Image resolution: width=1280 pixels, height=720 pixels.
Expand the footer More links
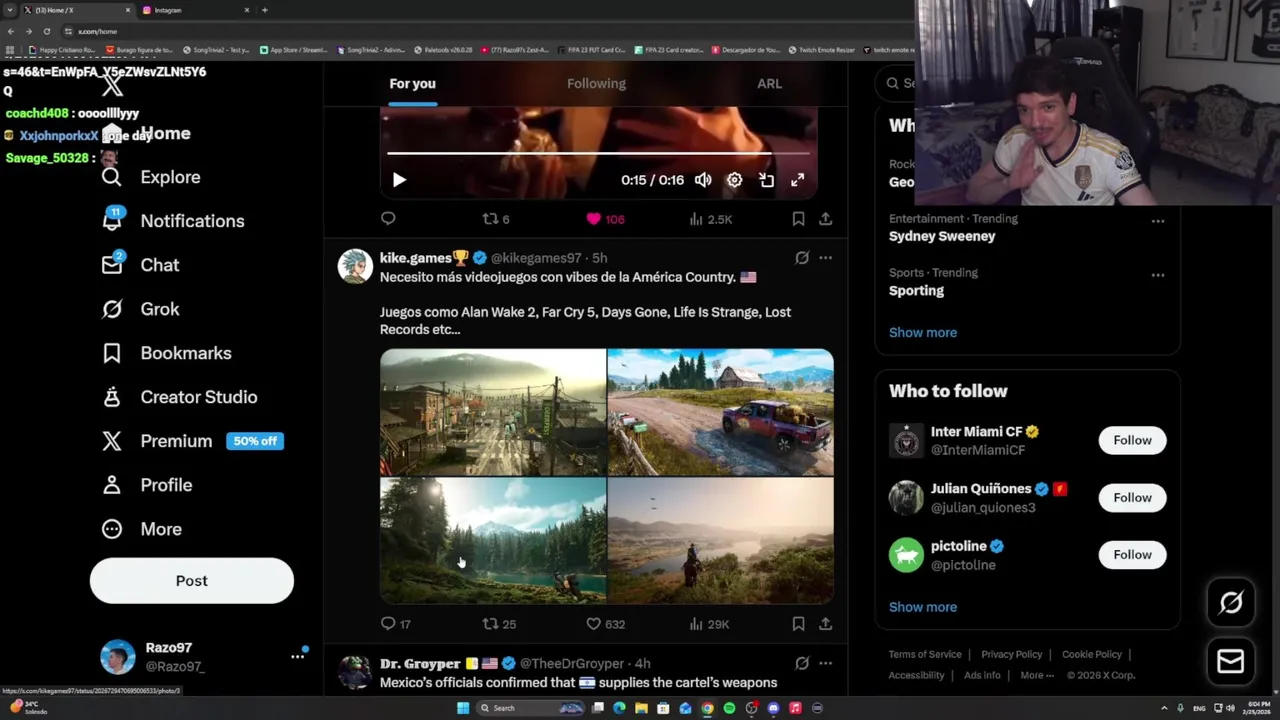(1037, 675)
